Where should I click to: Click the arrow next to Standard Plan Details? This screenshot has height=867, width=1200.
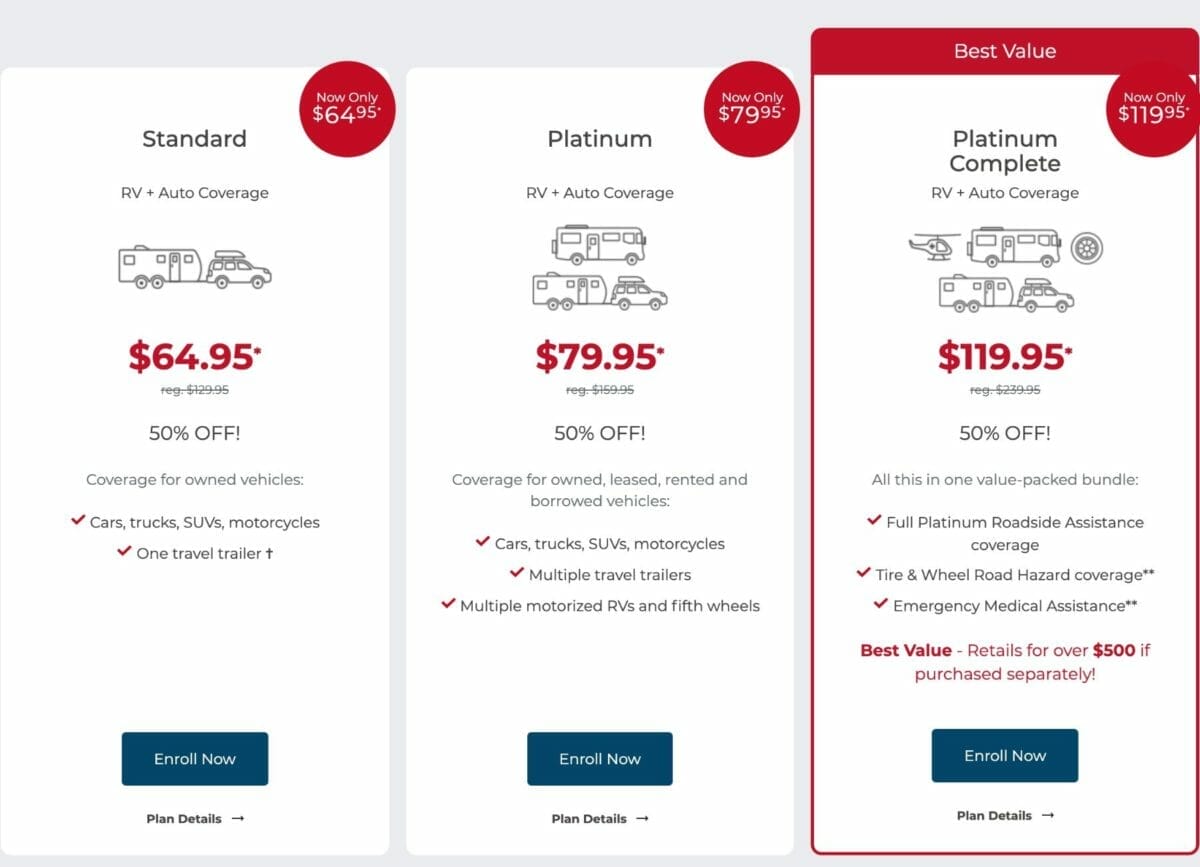[237, 818]
